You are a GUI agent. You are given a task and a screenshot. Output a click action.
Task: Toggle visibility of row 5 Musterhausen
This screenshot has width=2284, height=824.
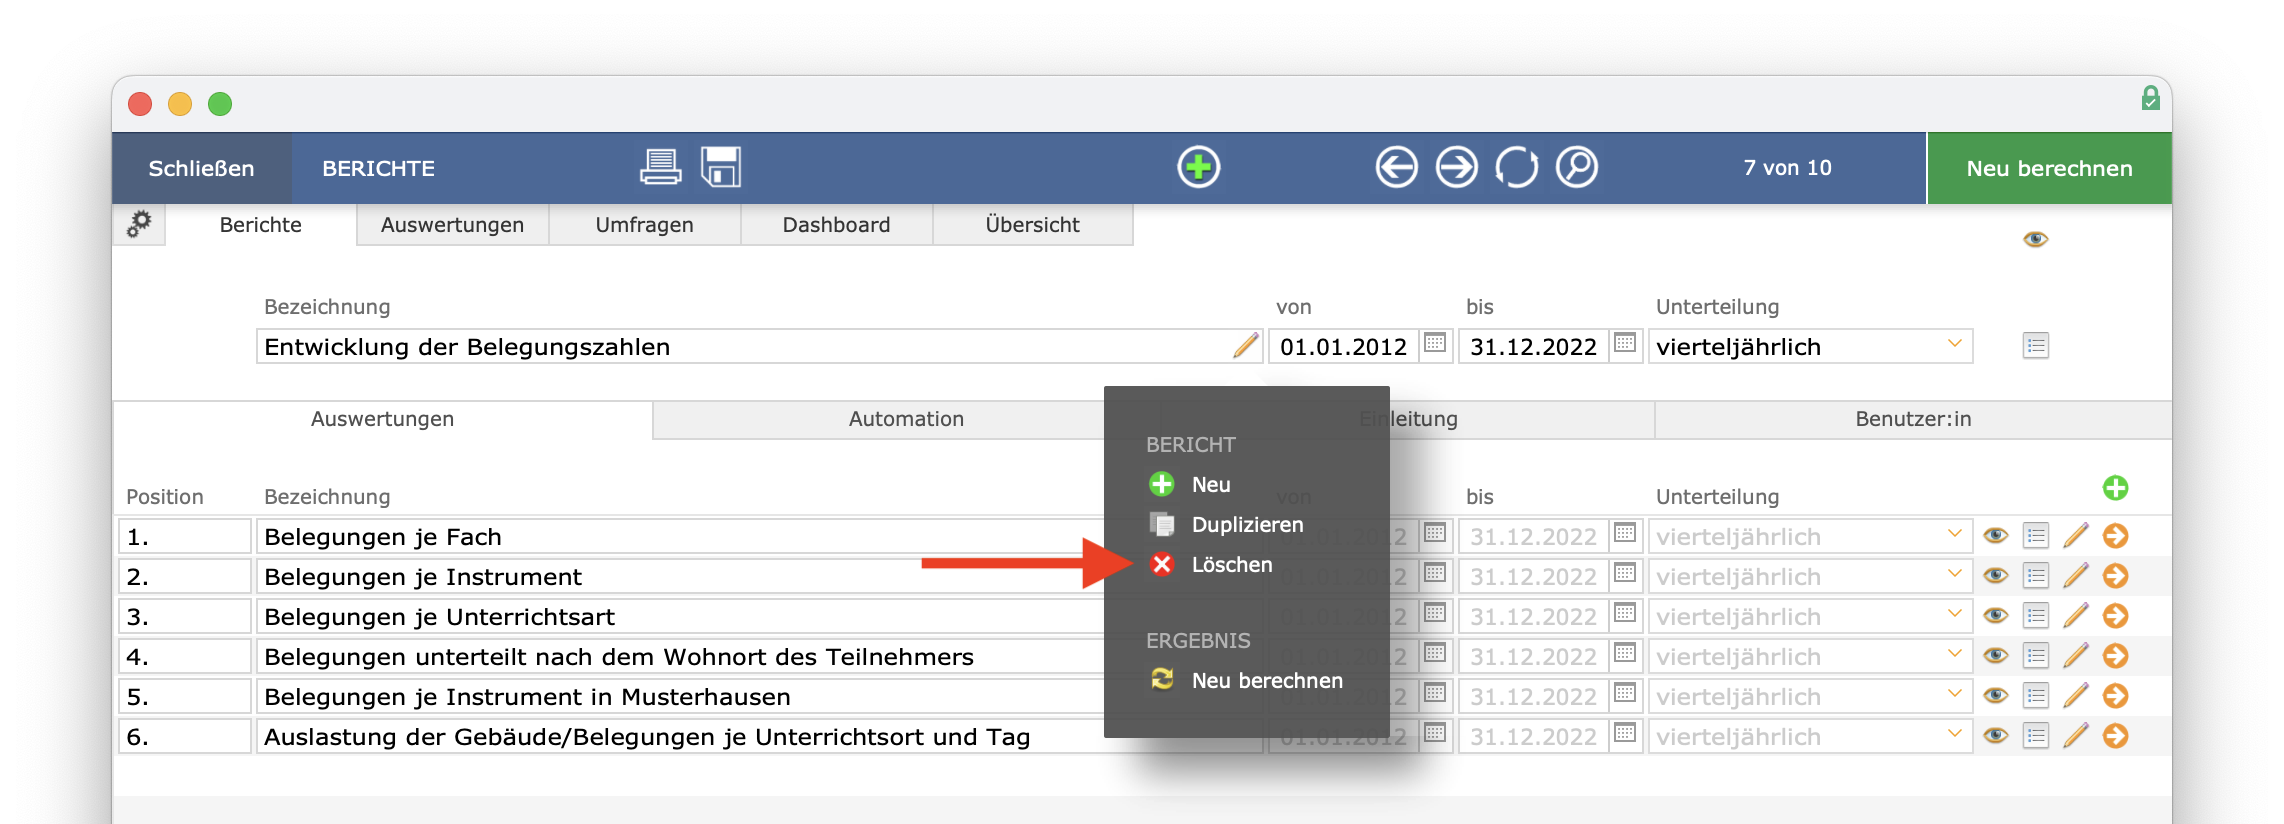[1996, 696]
